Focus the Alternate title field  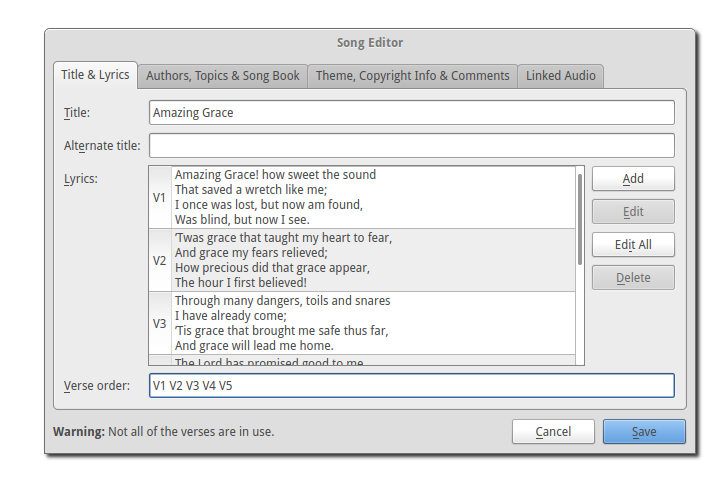click(411, 146)
